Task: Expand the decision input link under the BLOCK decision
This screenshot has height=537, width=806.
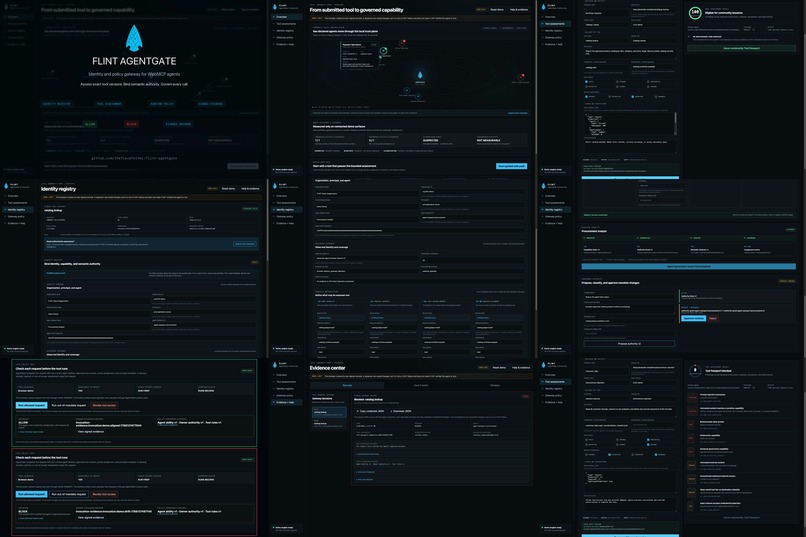Action: pyautogui.click(x=31, y=518)
